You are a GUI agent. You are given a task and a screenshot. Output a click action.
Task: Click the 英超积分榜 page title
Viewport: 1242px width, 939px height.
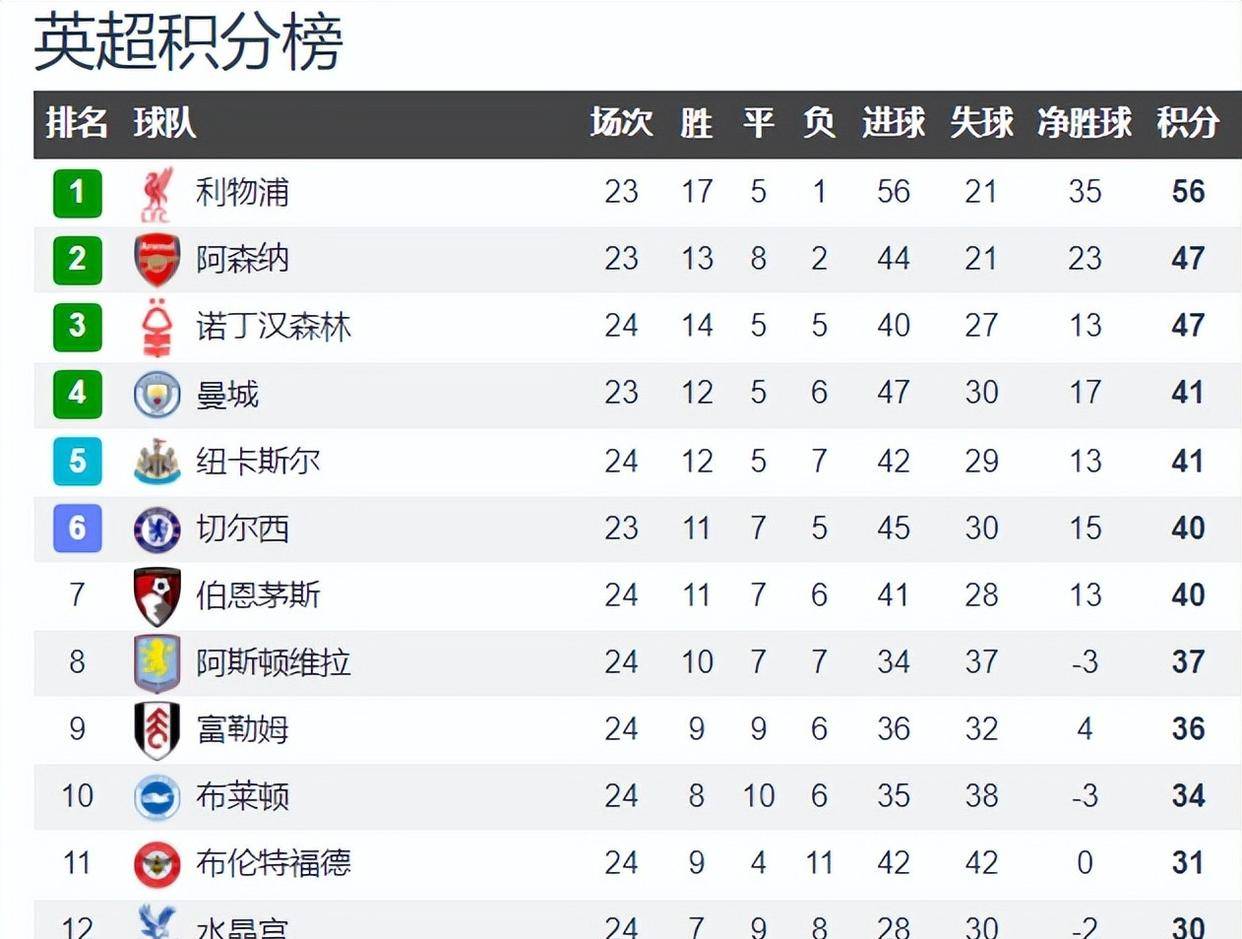coord(188,42)
